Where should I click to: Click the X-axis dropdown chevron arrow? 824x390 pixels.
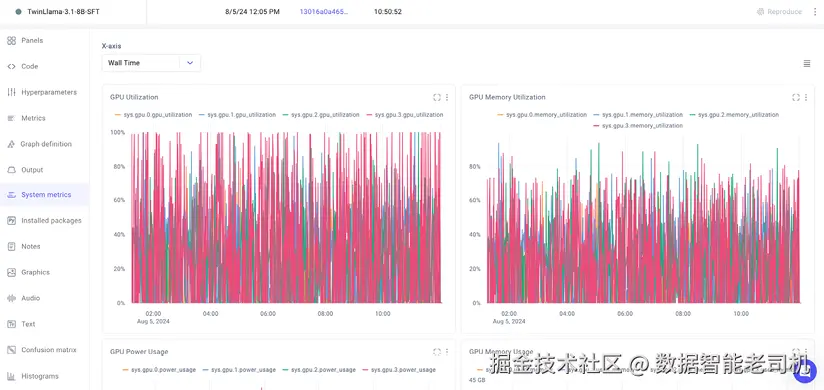coord(190,63)
